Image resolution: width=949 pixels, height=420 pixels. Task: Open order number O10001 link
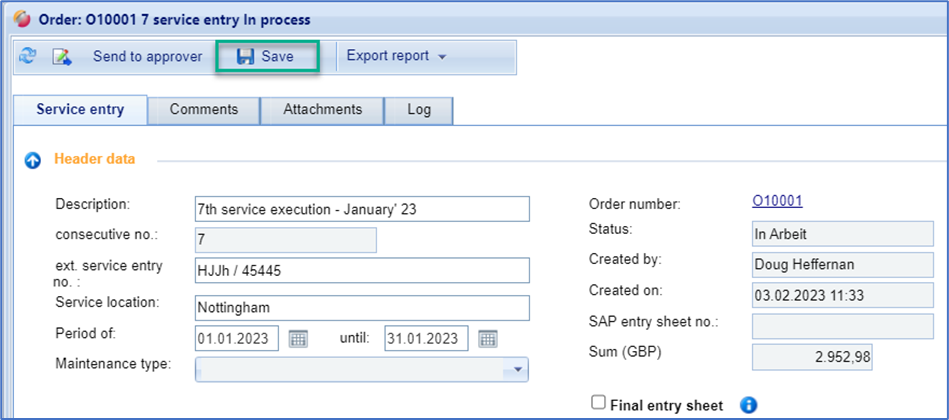[777, 202]
